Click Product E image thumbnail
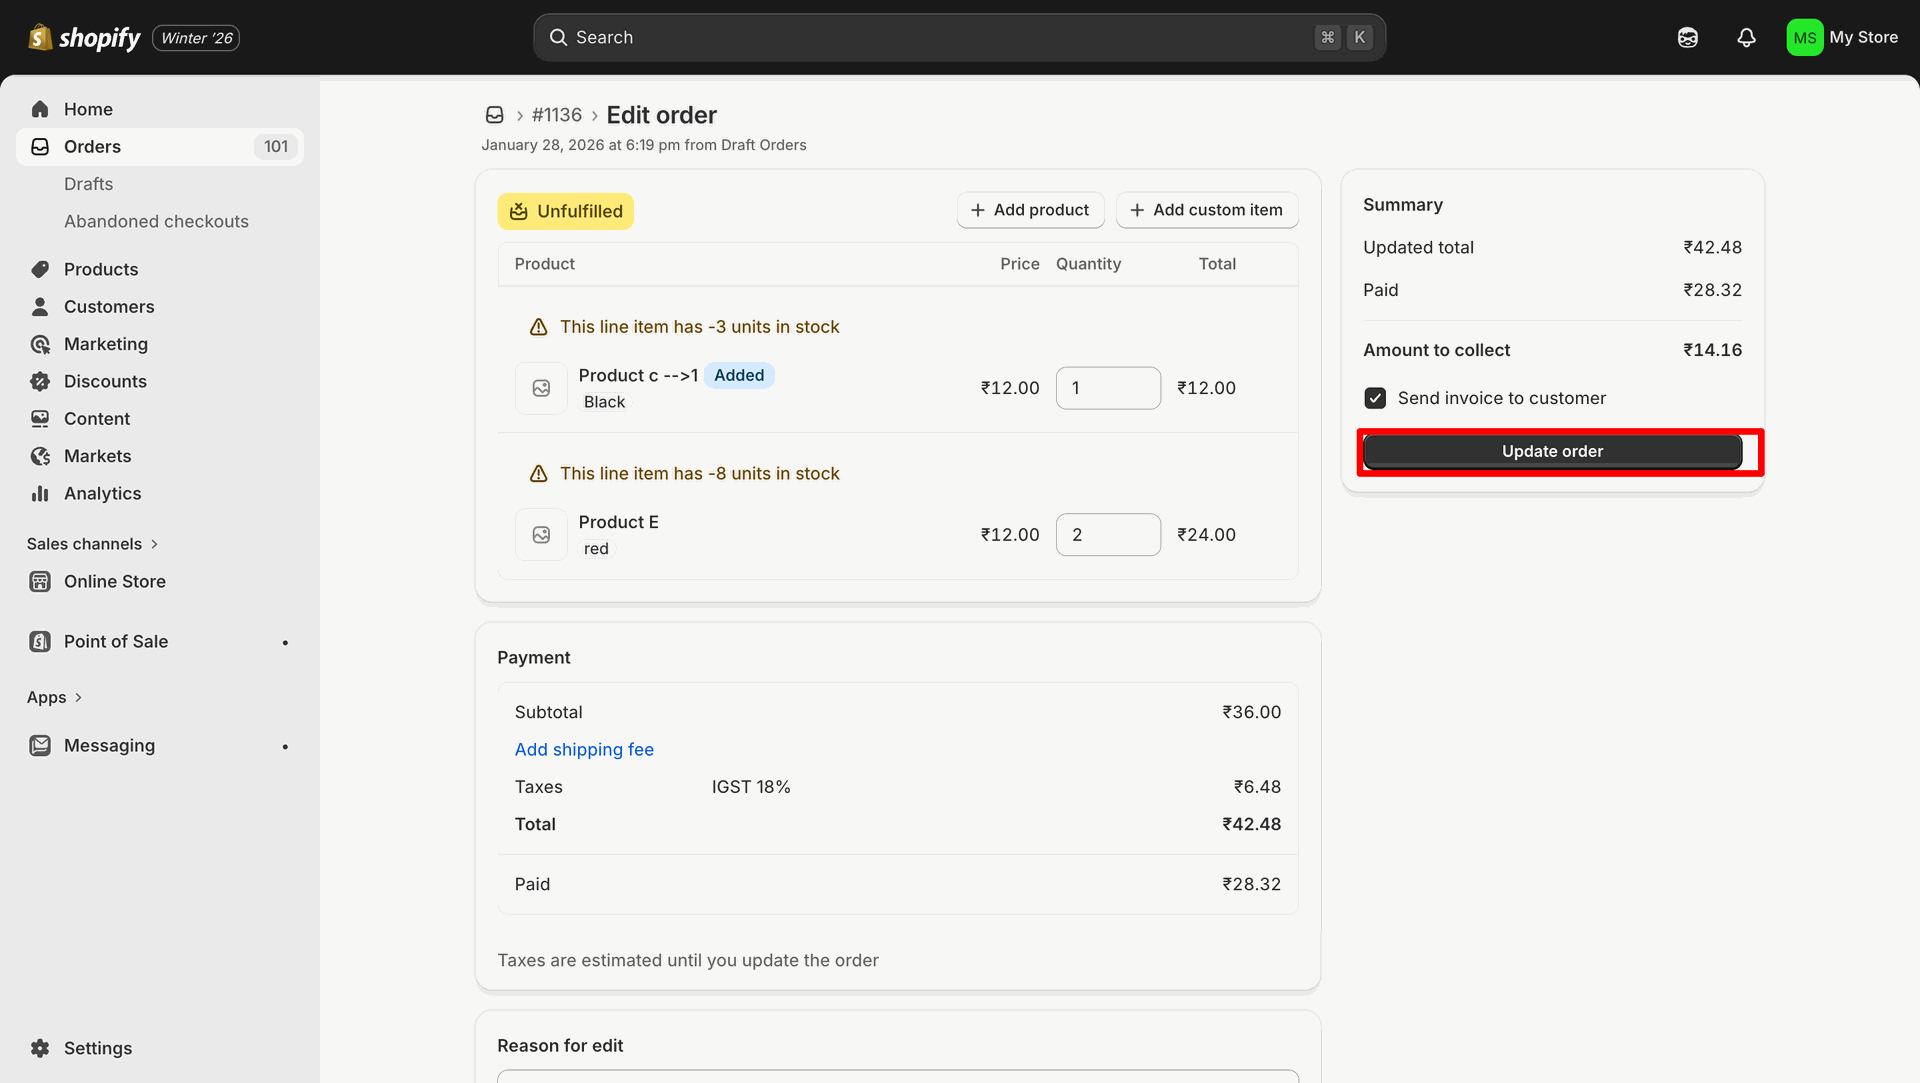 click(541, 535)
